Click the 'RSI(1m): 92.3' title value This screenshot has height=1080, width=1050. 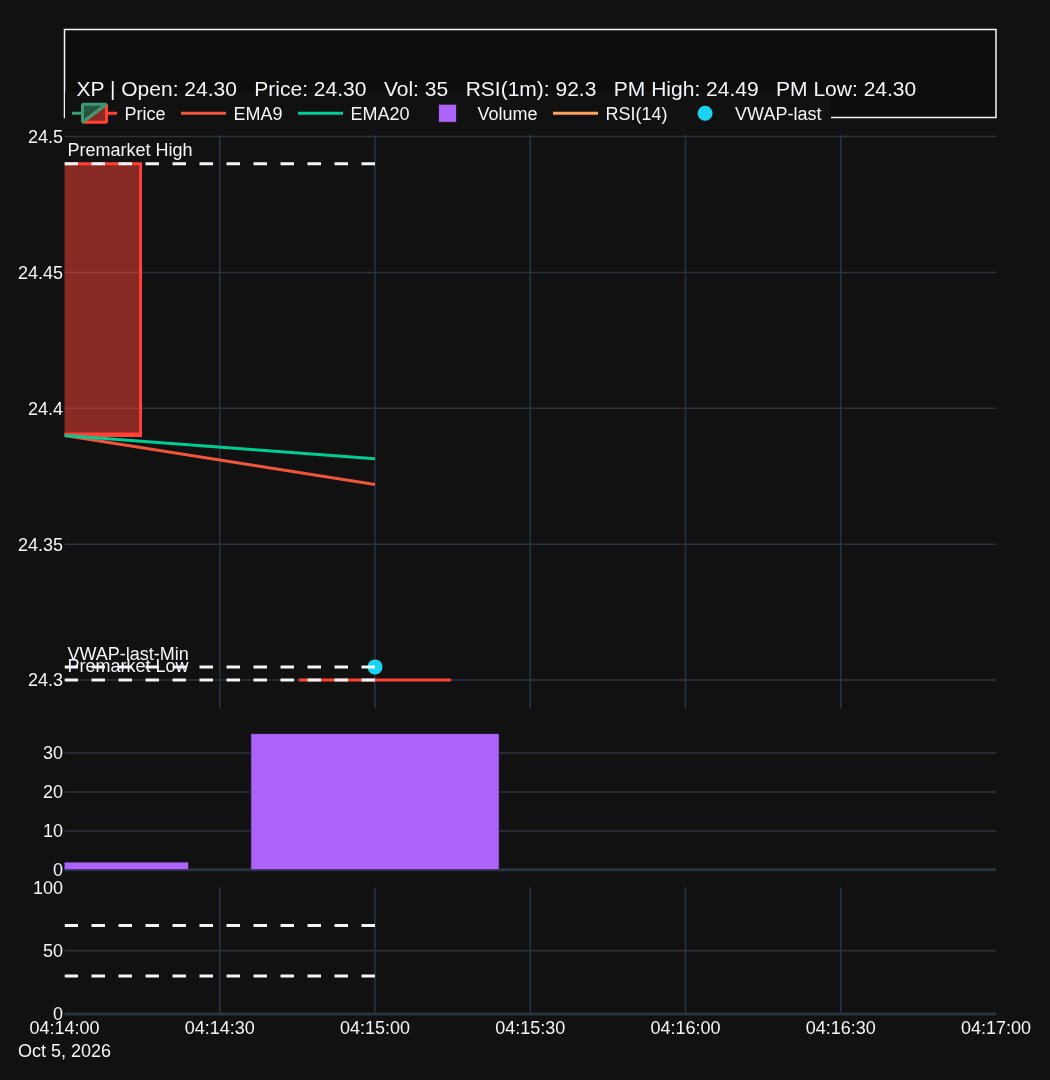531,90
